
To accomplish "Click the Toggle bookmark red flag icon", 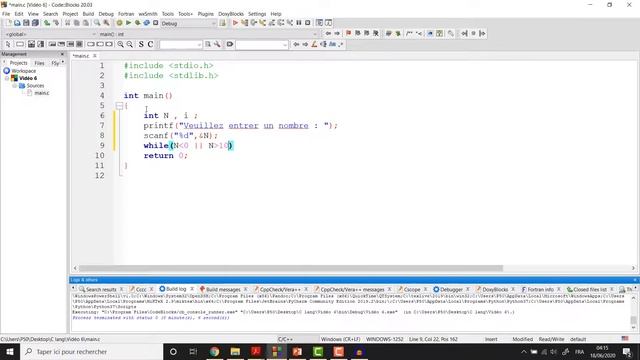I will [348, 33].
